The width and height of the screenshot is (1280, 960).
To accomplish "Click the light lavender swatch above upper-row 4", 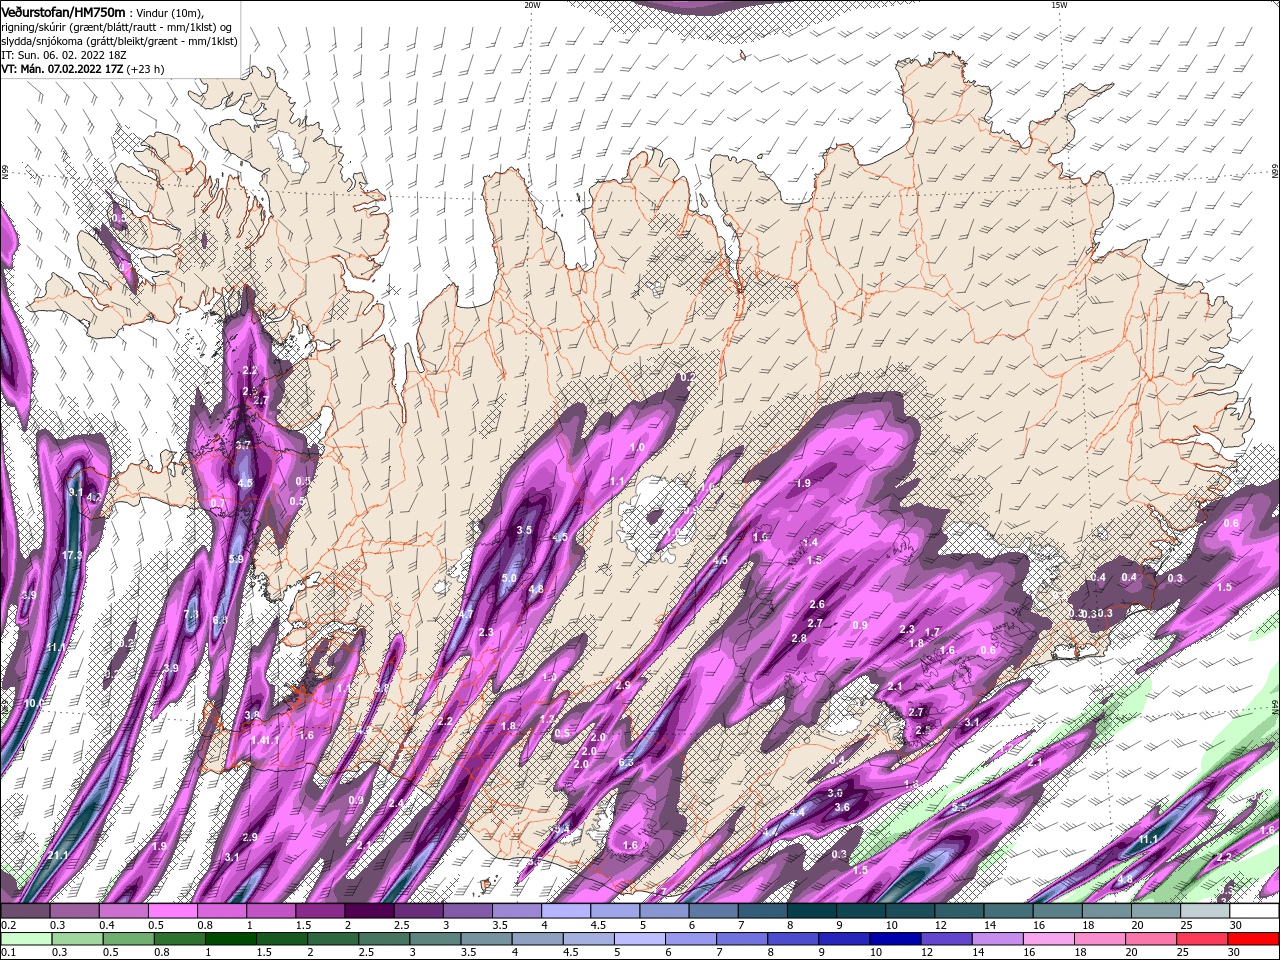I will tap(565, 911).
